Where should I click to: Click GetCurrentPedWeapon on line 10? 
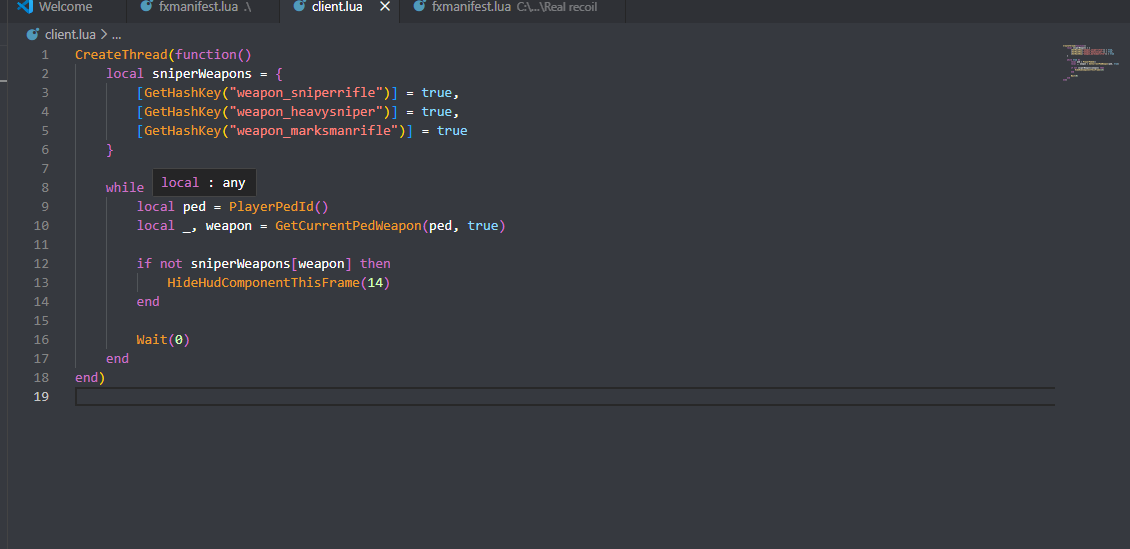pyautogui.click(x=348, y=226)
